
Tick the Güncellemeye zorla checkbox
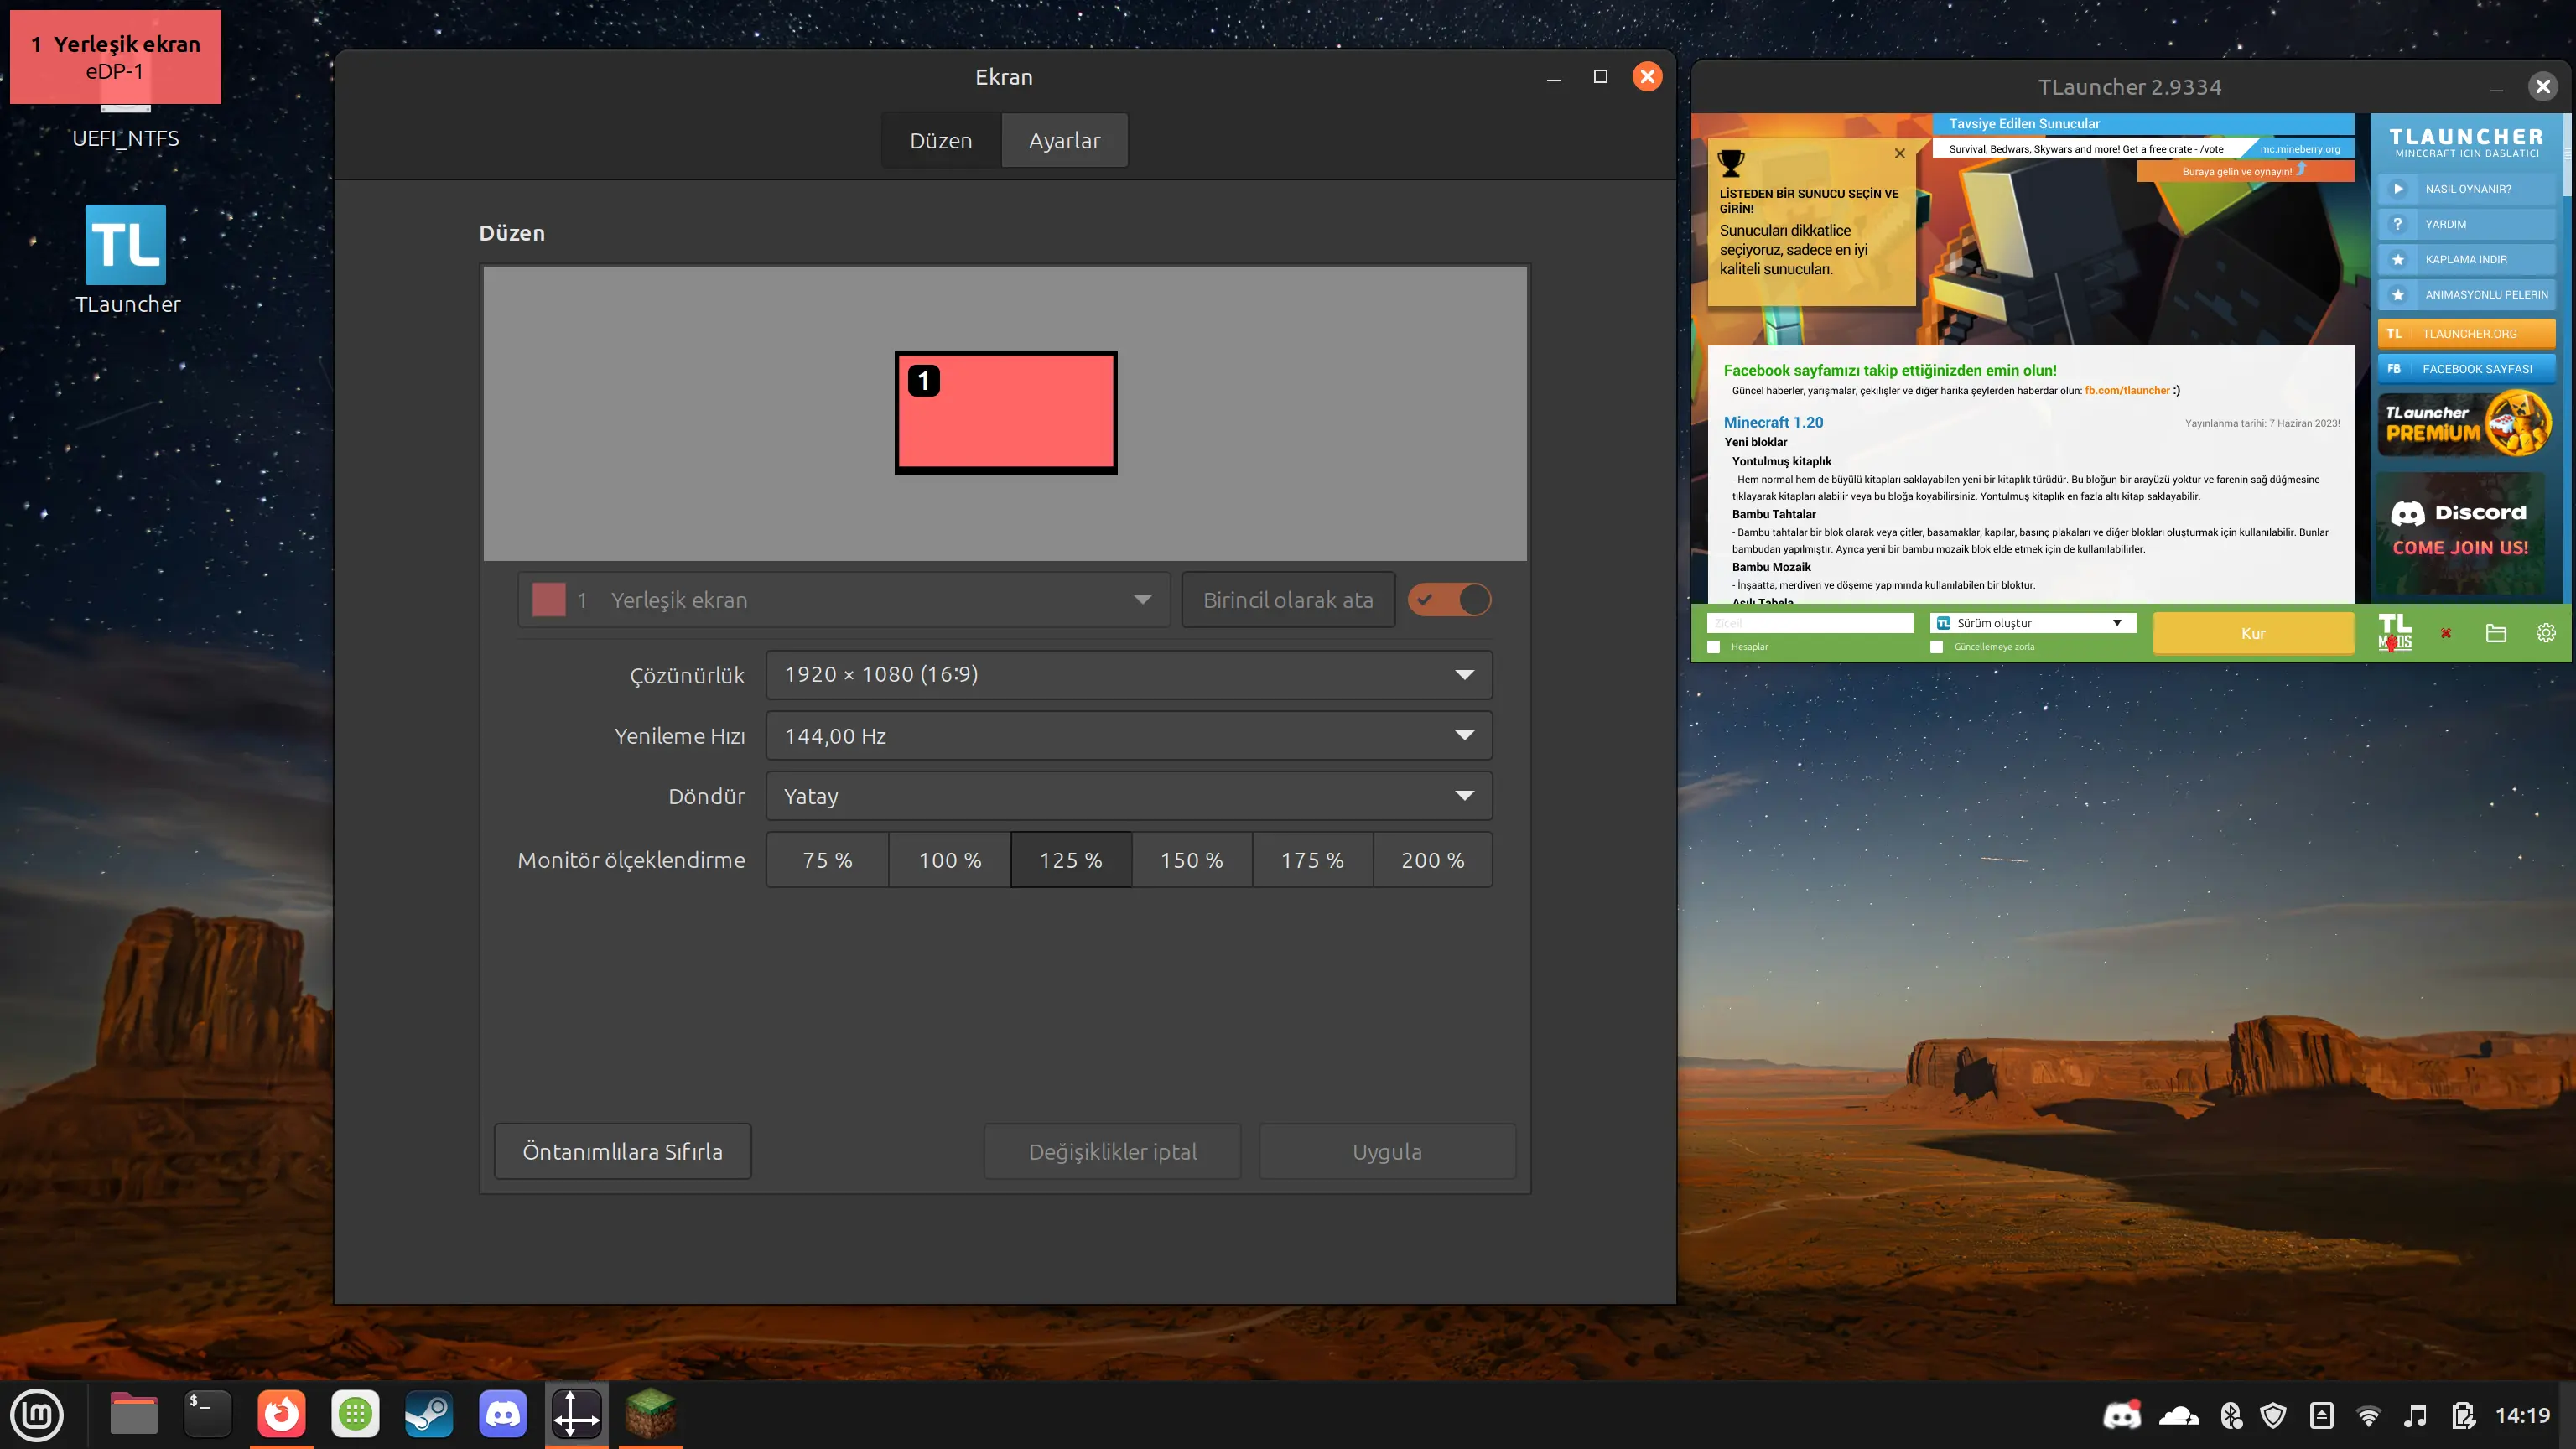(1936, 647)
